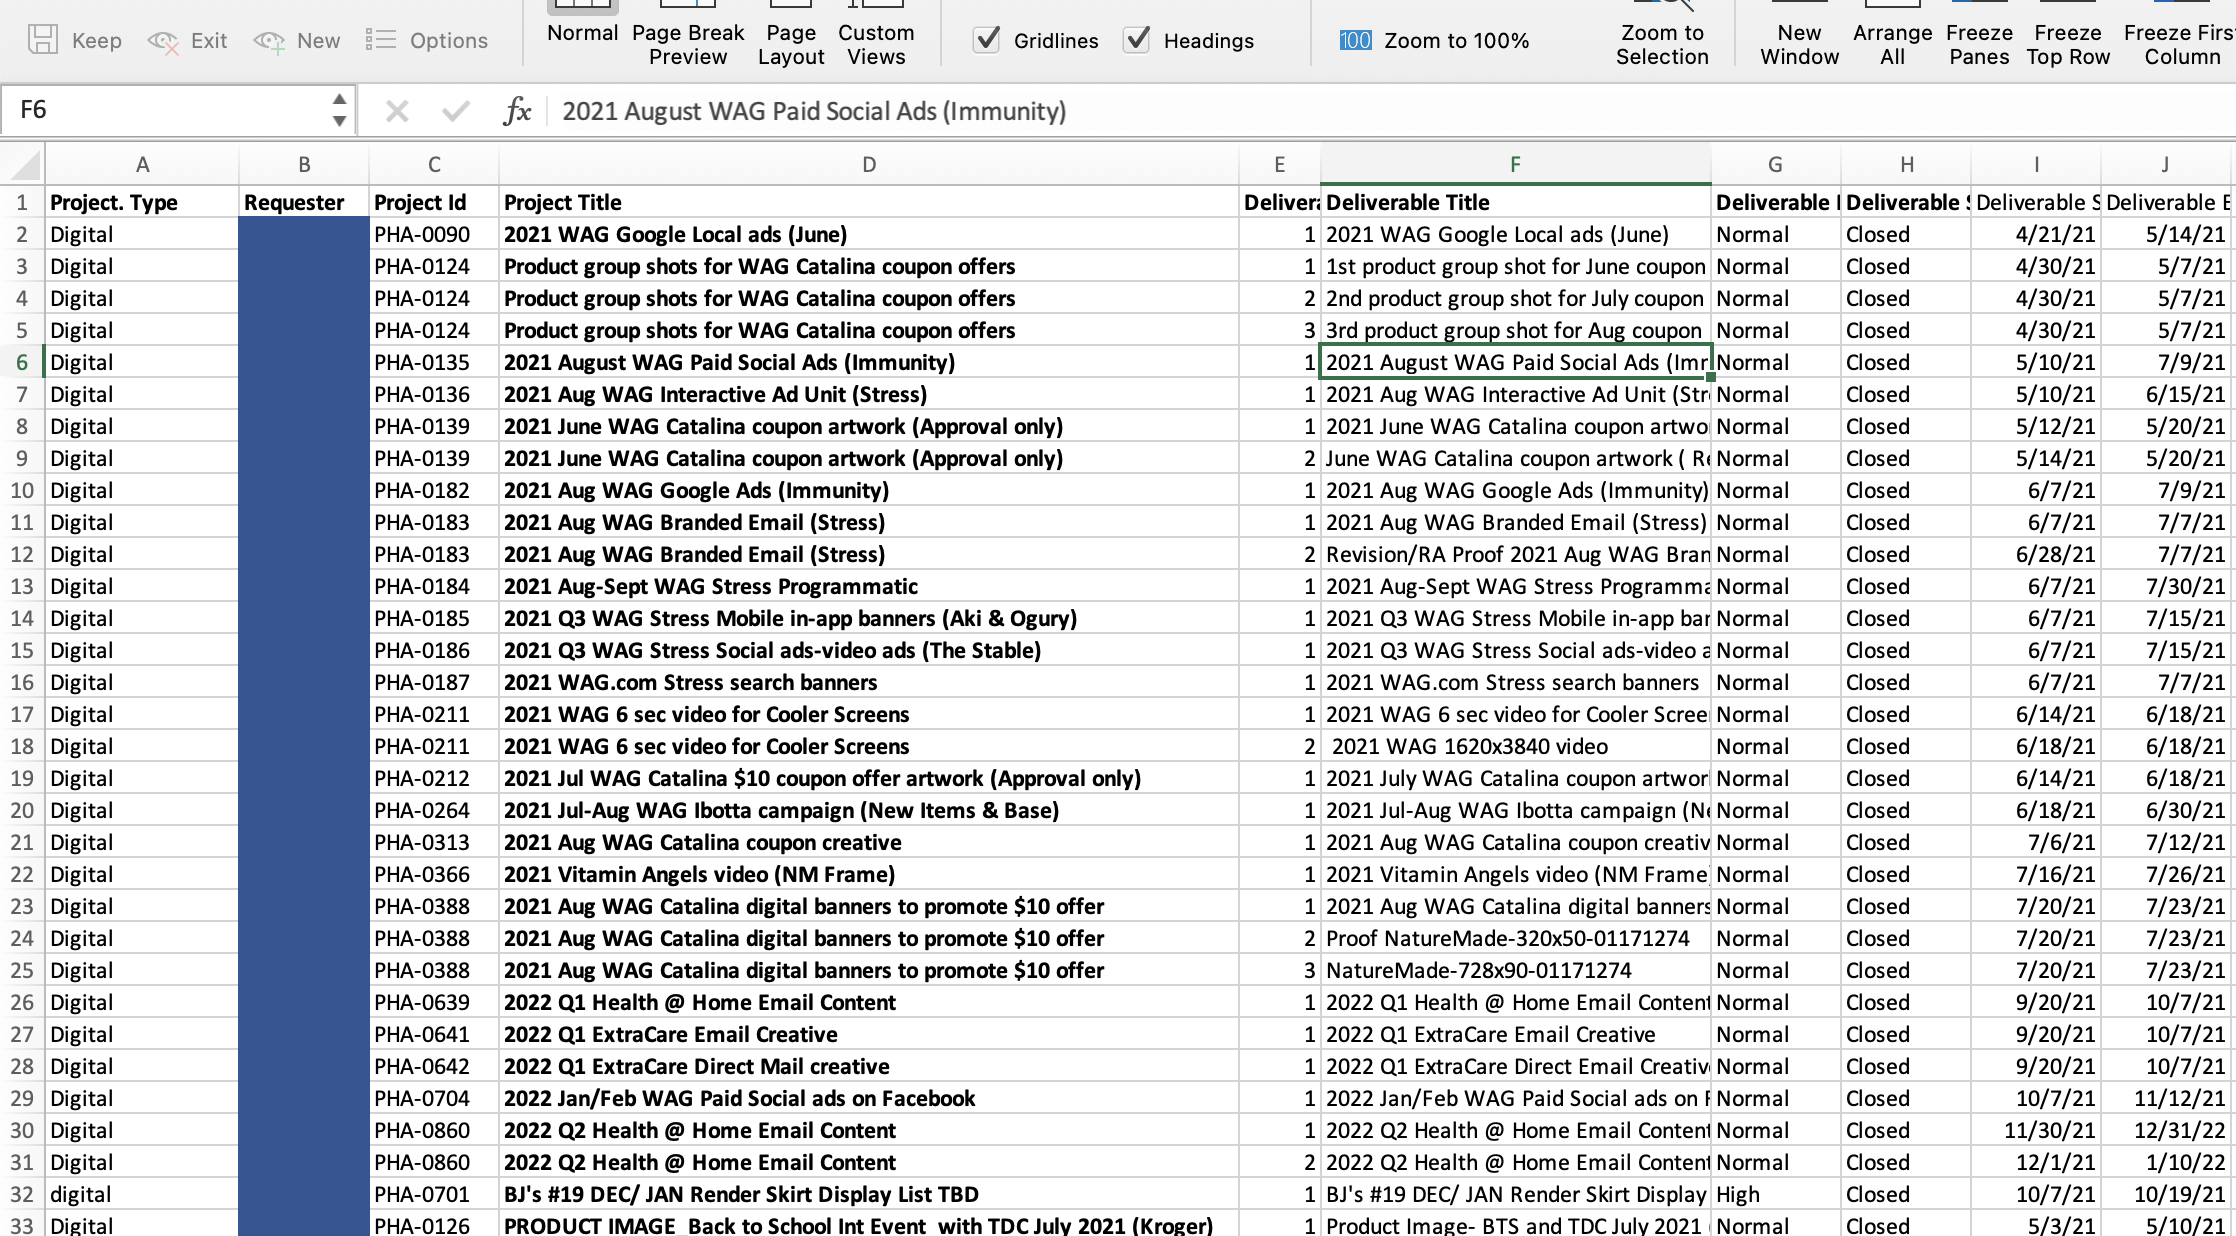Click Freeze First Column
Viewport: 2236px width, 1236px height.
coord(2180,33)
